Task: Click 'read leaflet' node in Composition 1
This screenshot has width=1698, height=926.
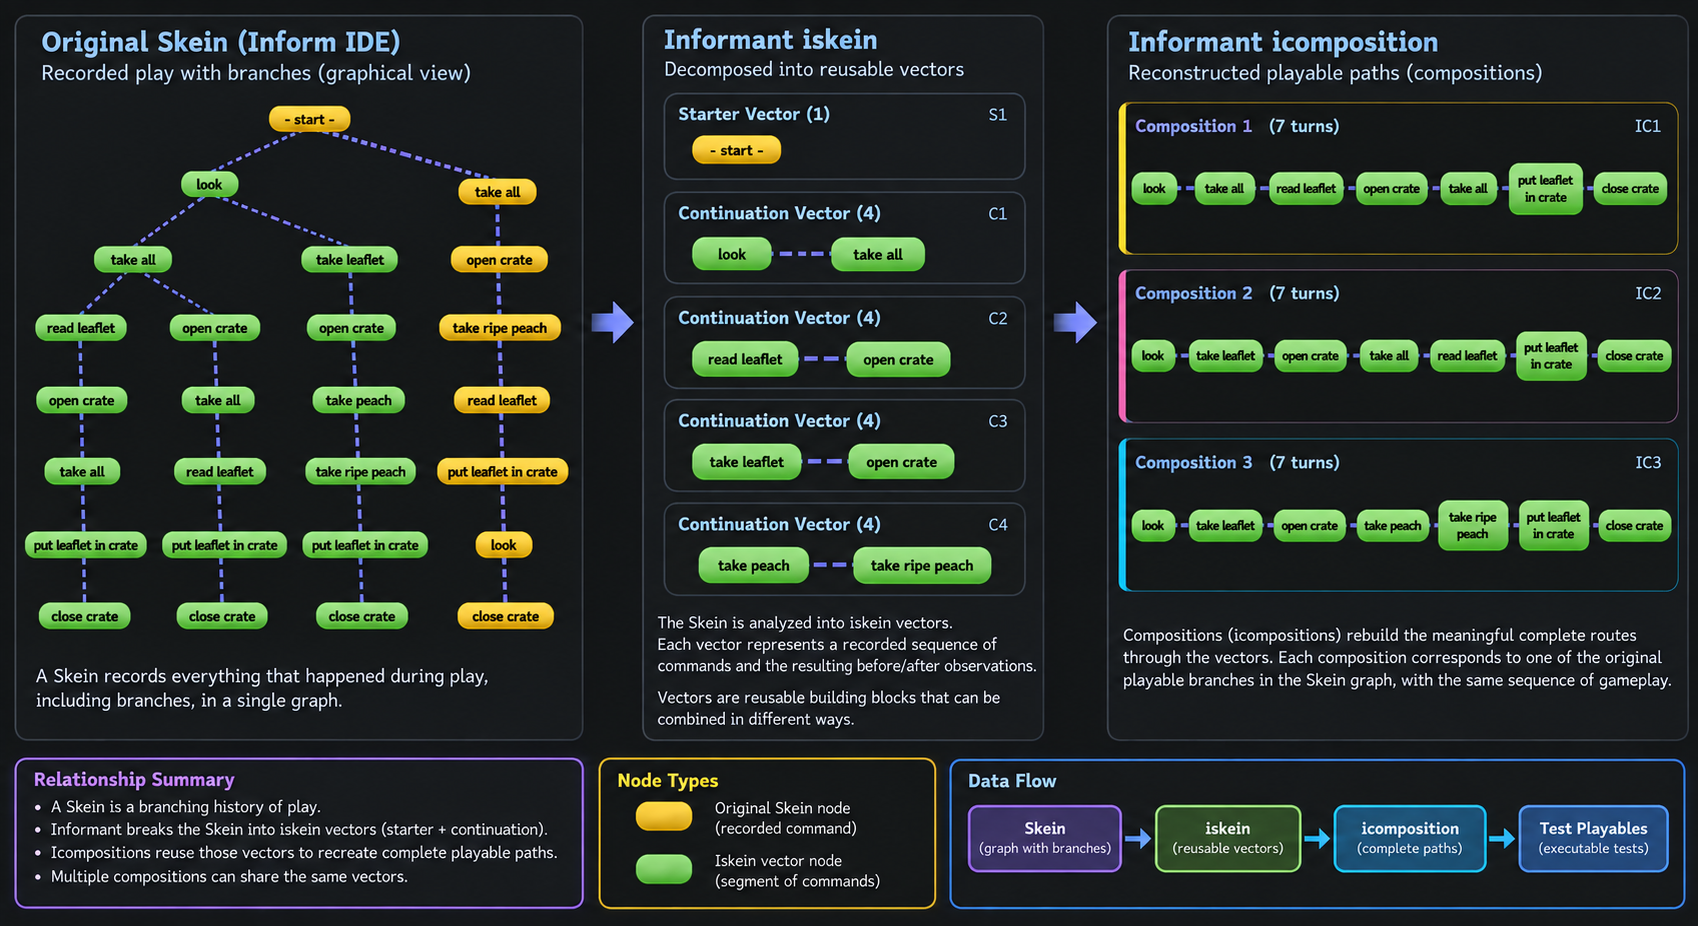Action: (x=1305, y=188)
